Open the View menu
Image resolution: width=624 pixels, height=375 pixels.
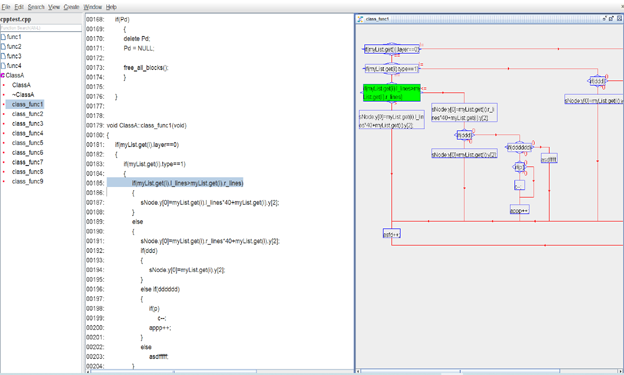point(54,7)
